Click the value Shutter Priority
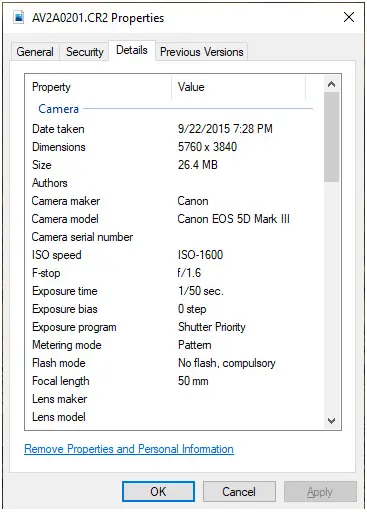 [x=212, y=327]
